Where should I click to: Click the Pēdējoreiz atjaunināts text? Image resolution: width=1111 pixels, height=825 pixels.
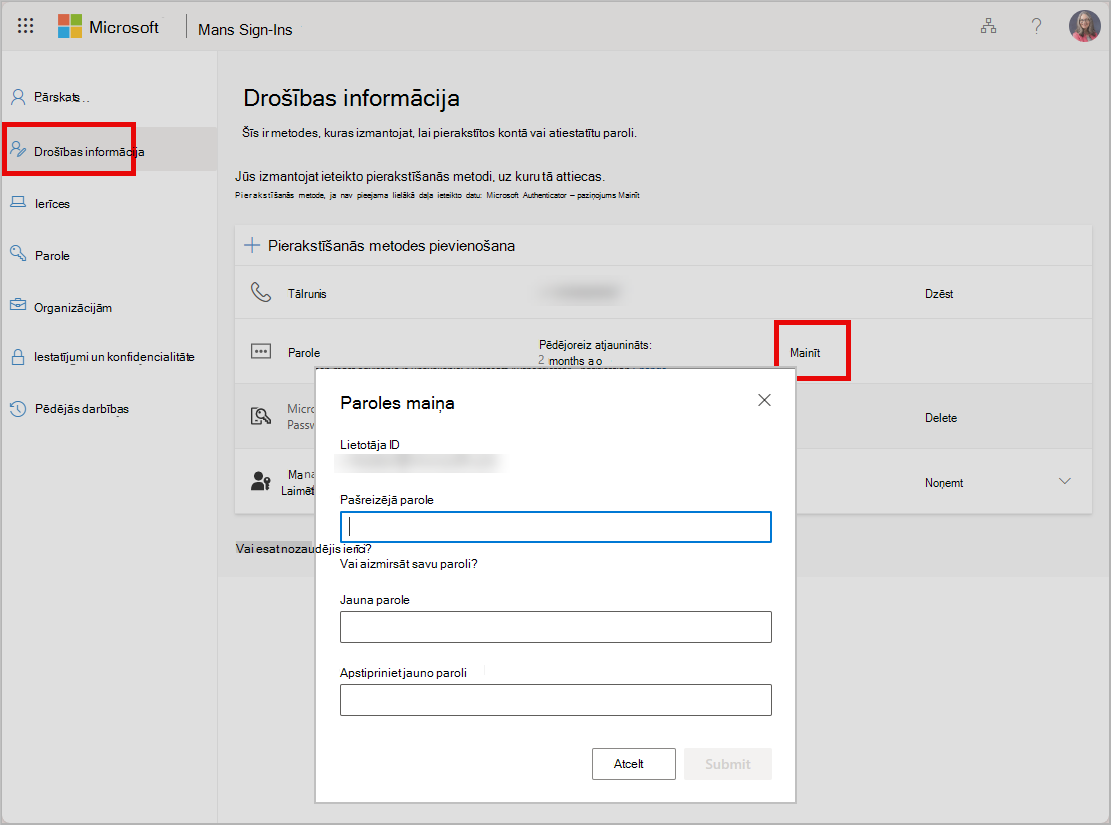(595, 345)
